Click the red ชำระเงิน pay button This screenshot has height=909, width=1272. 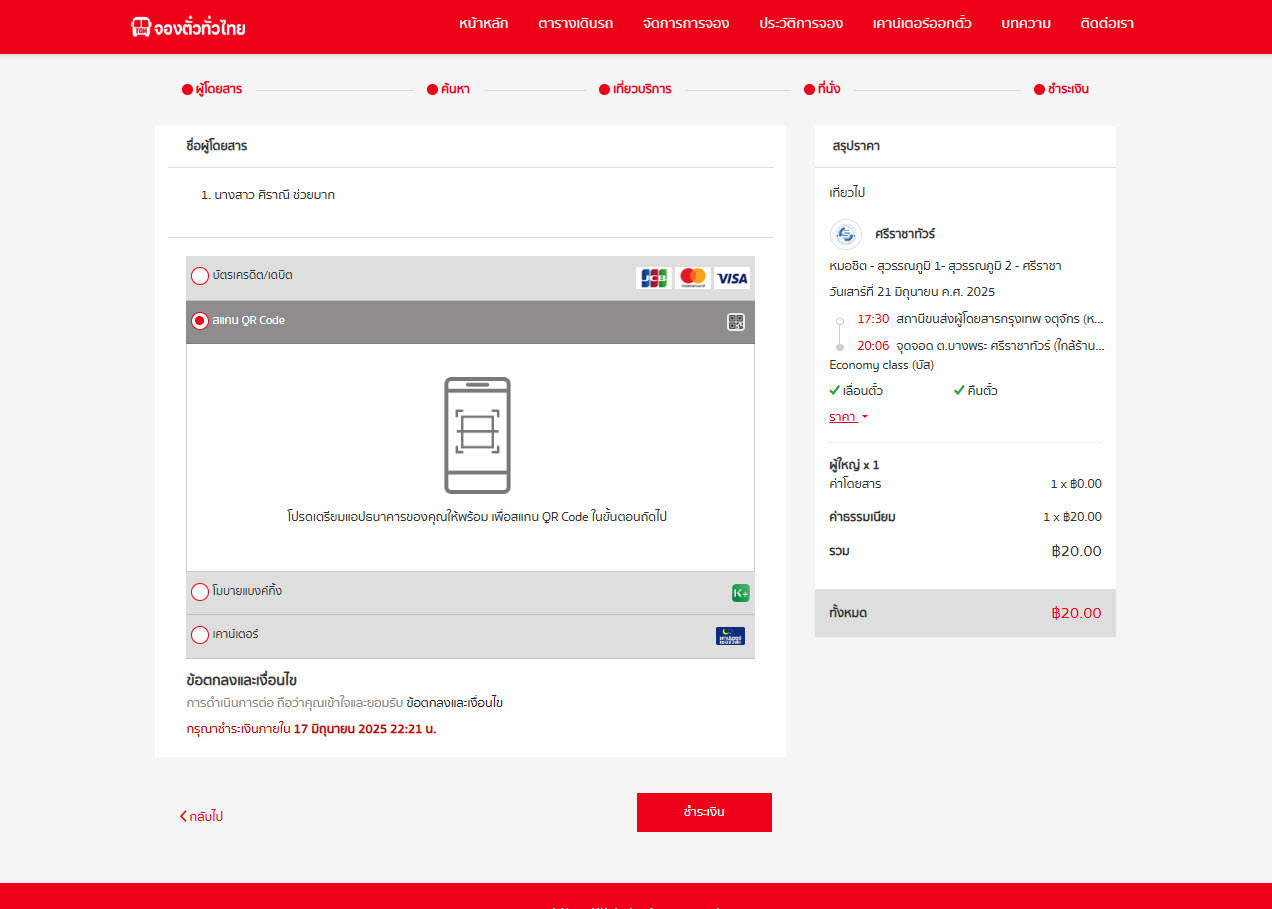[704, 812]
